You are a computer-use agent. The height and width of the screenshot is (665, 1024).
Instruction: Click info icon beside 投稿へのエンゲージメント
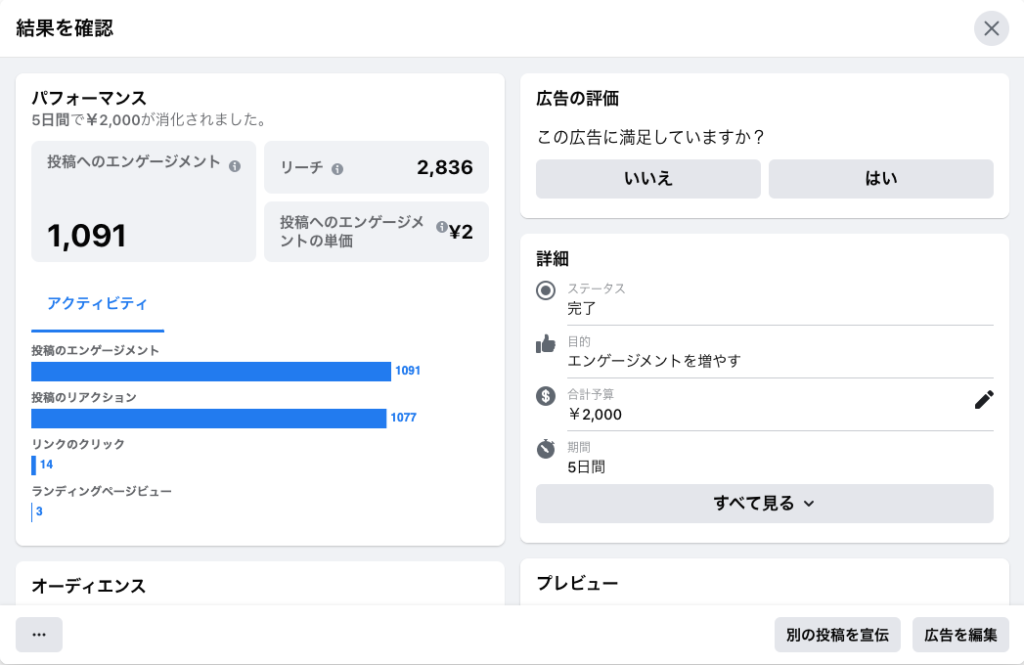[x=234, y=166]
